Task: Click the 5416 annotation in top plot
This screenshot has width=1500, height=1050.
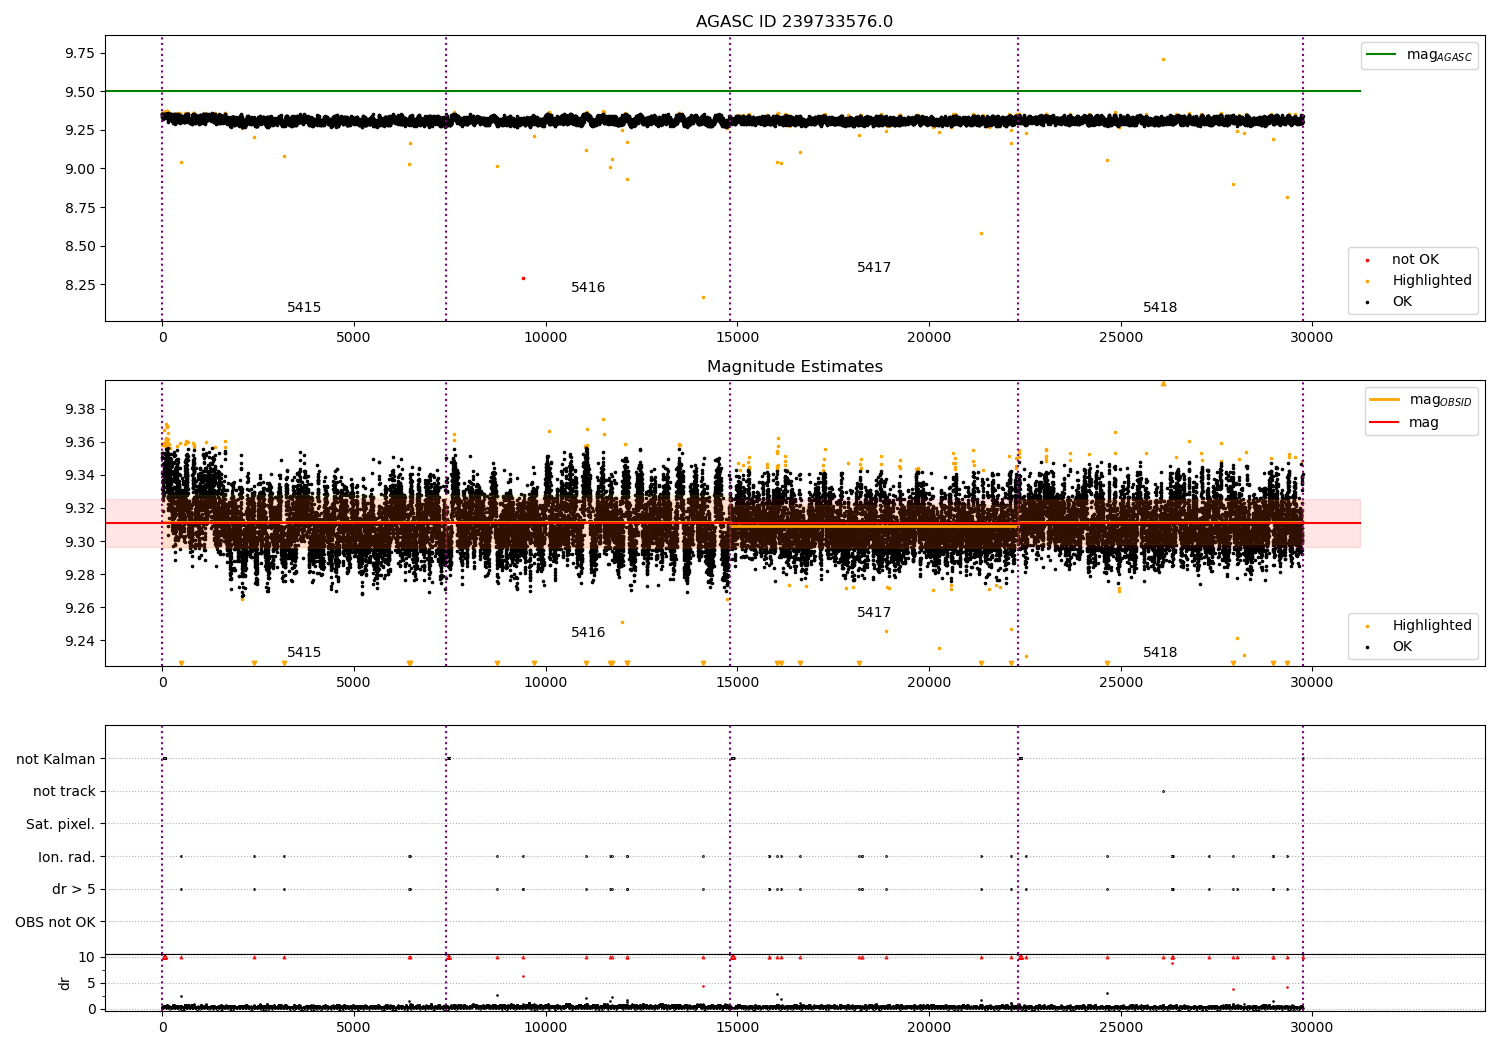Action: [x=588, y=288]
